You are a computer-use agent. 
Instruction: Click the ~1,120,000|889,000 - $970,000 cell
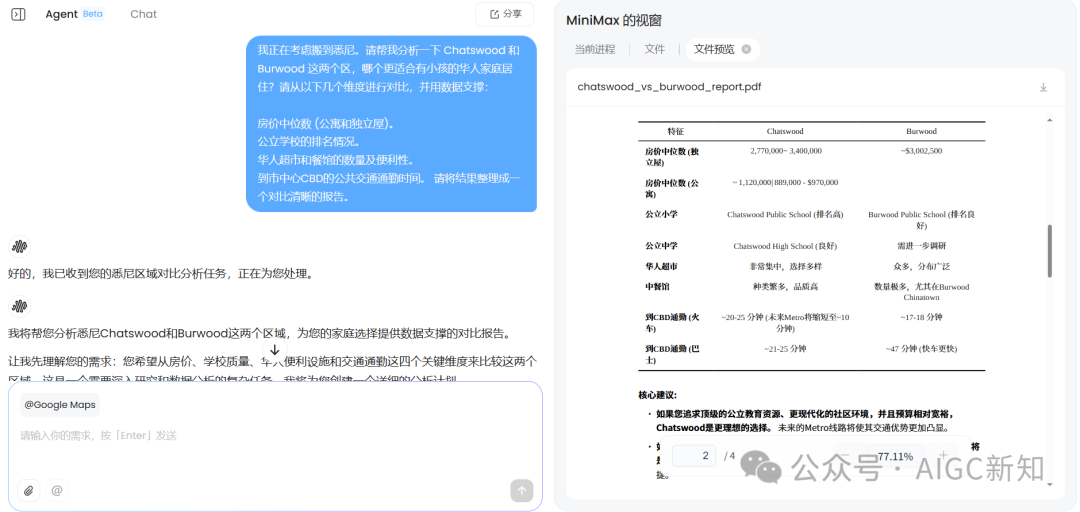click(785, 183)
